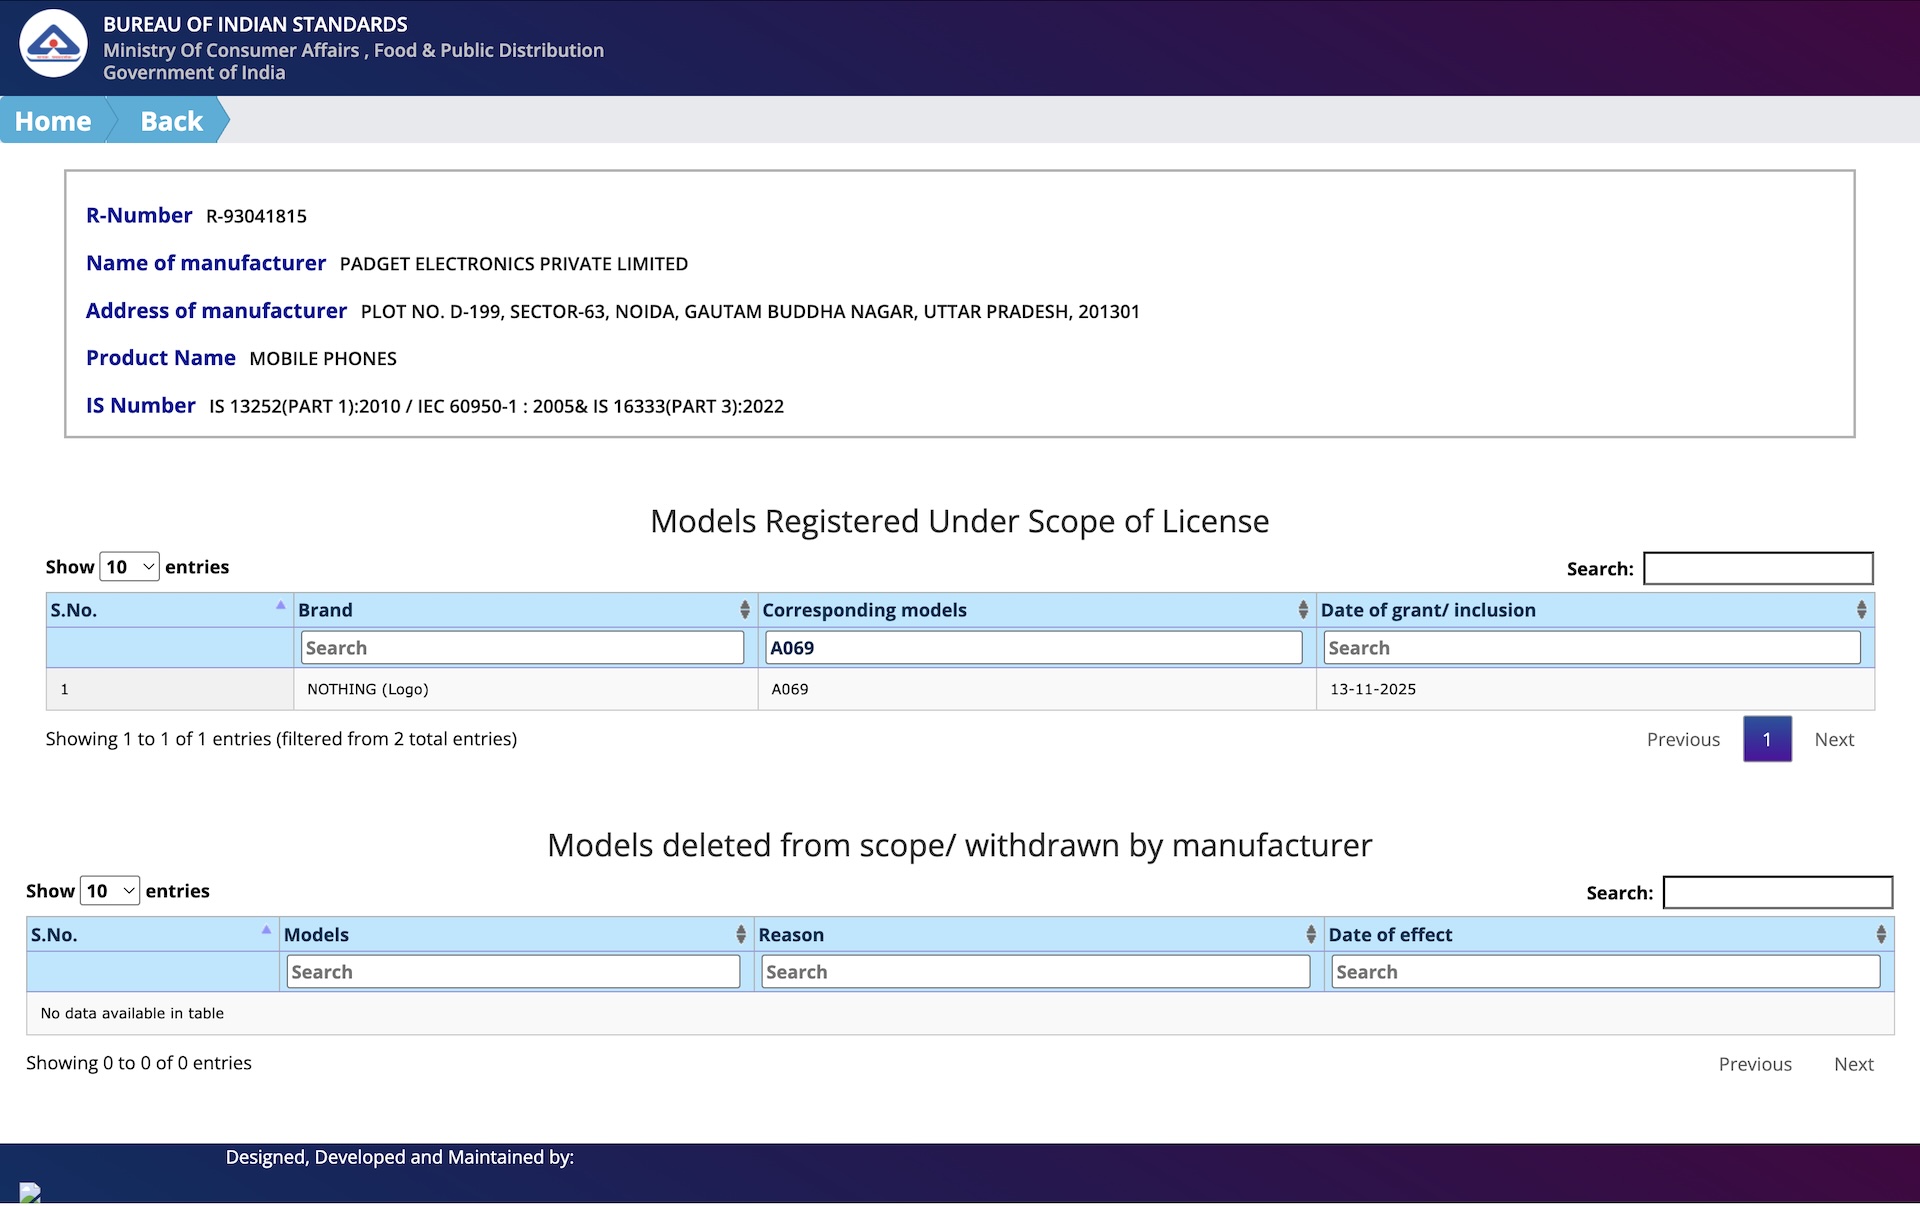
Task: Click Next in registered models pagination
Action: [1833, 739]
